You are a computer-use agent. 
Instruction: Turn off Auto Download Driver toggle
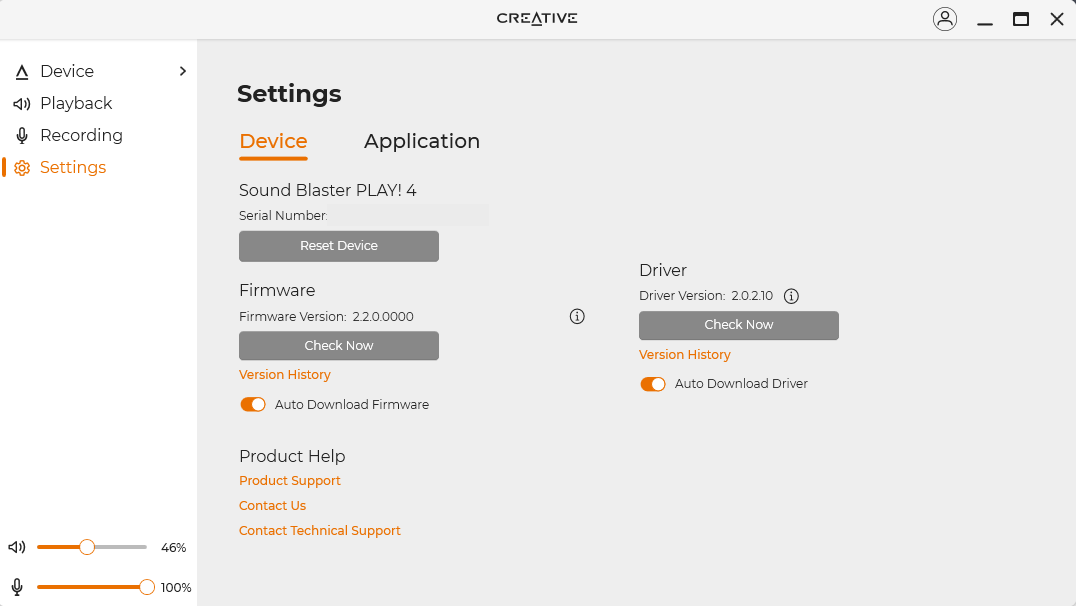653,384
